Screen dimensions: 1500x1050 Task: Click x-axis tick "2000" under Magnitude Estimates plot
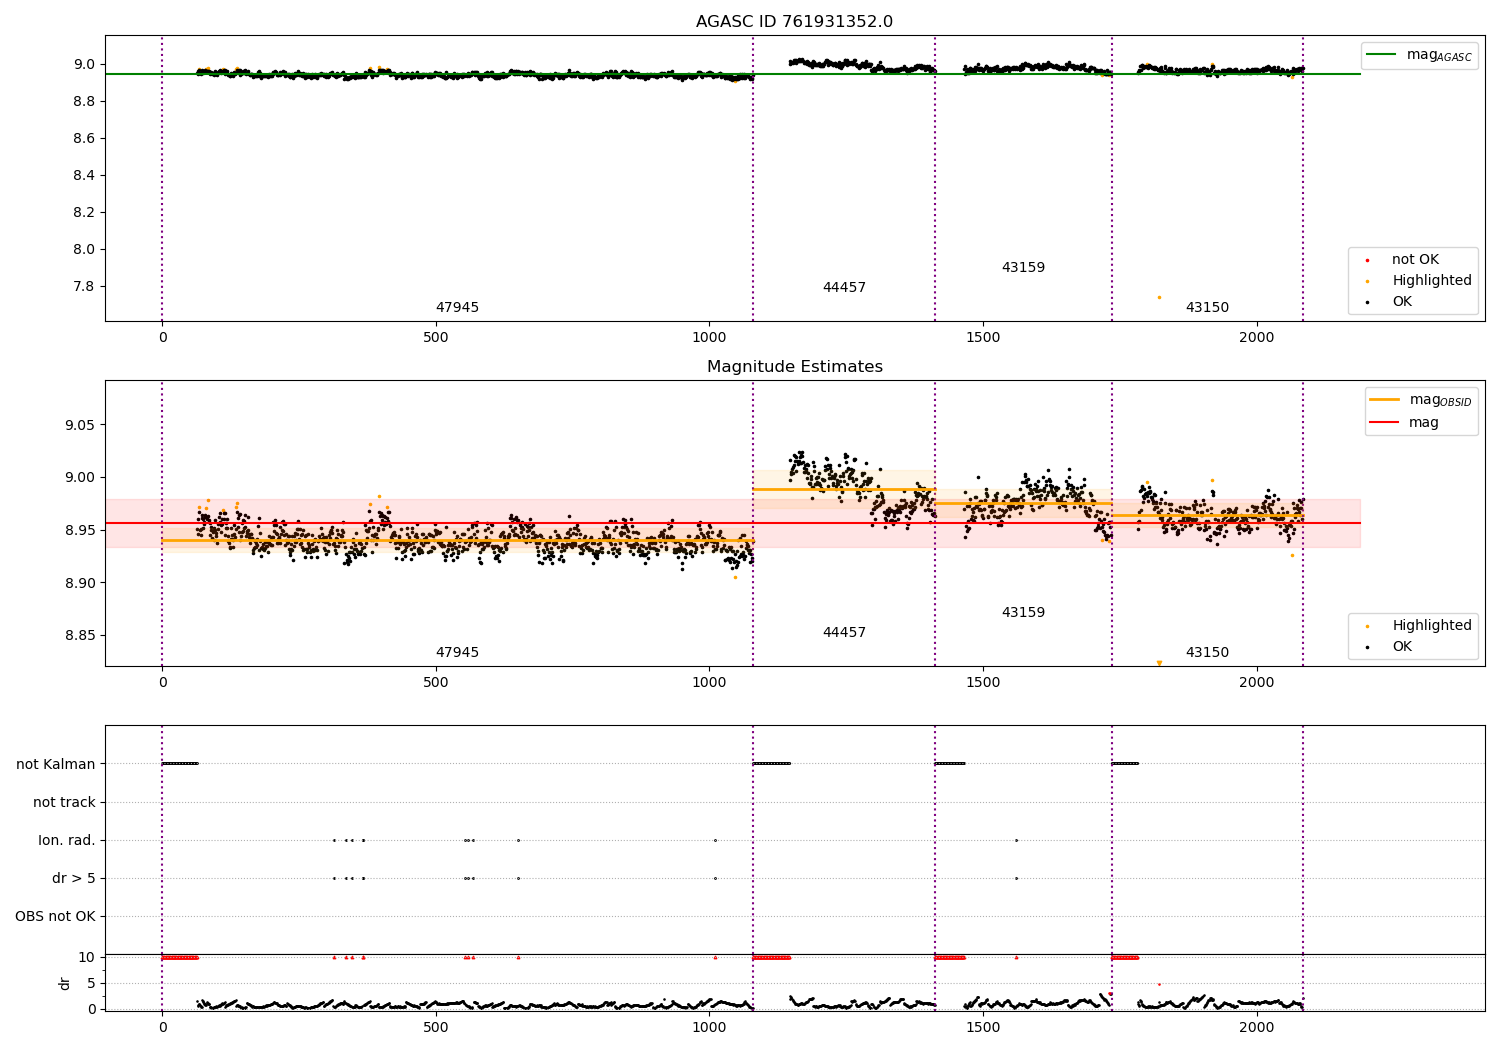click(x=1257, y=683)
